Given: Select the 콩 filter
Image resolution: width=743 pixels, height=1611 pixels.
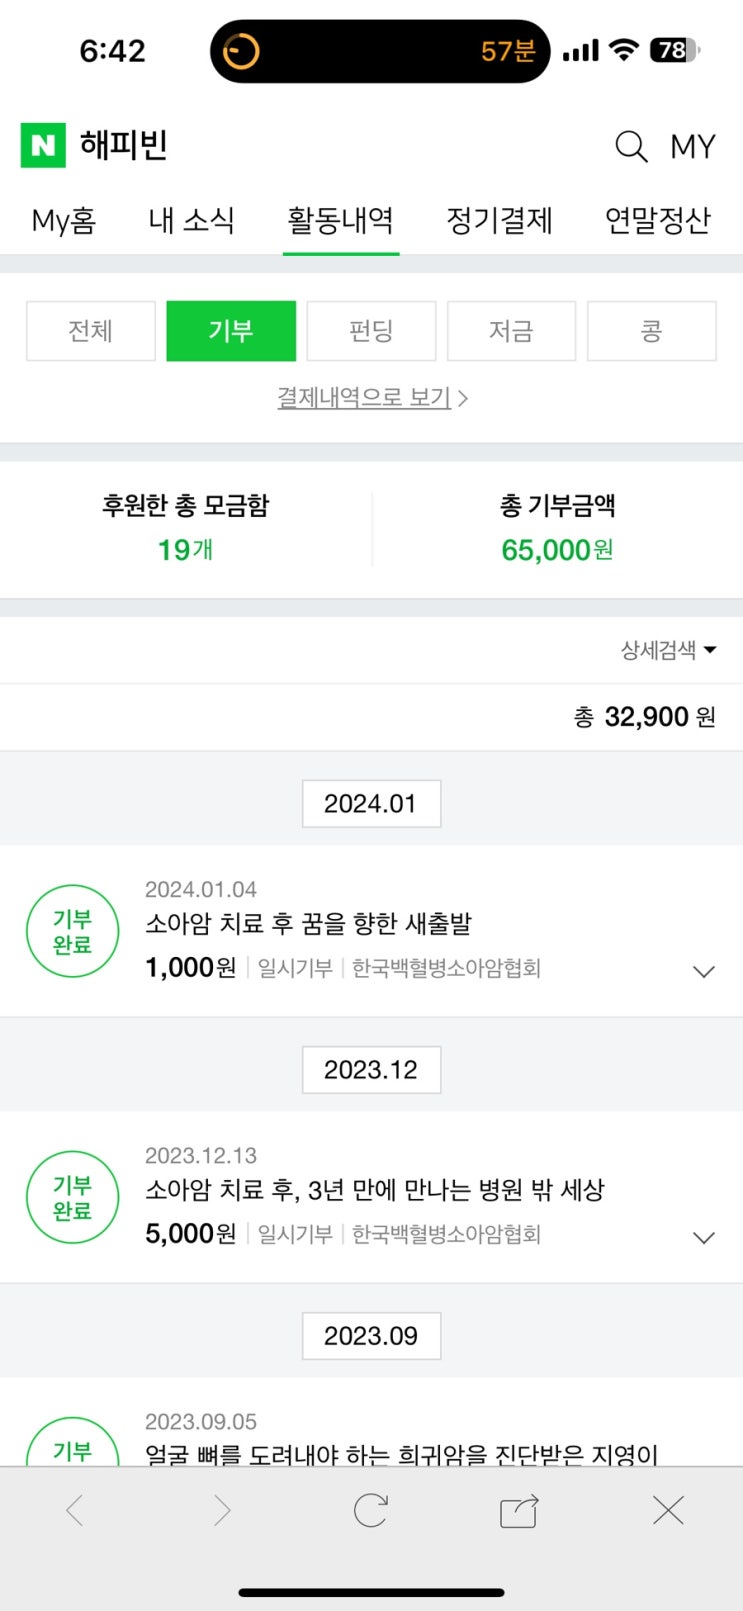Looking at the screenshot, I should coord(651,331).
